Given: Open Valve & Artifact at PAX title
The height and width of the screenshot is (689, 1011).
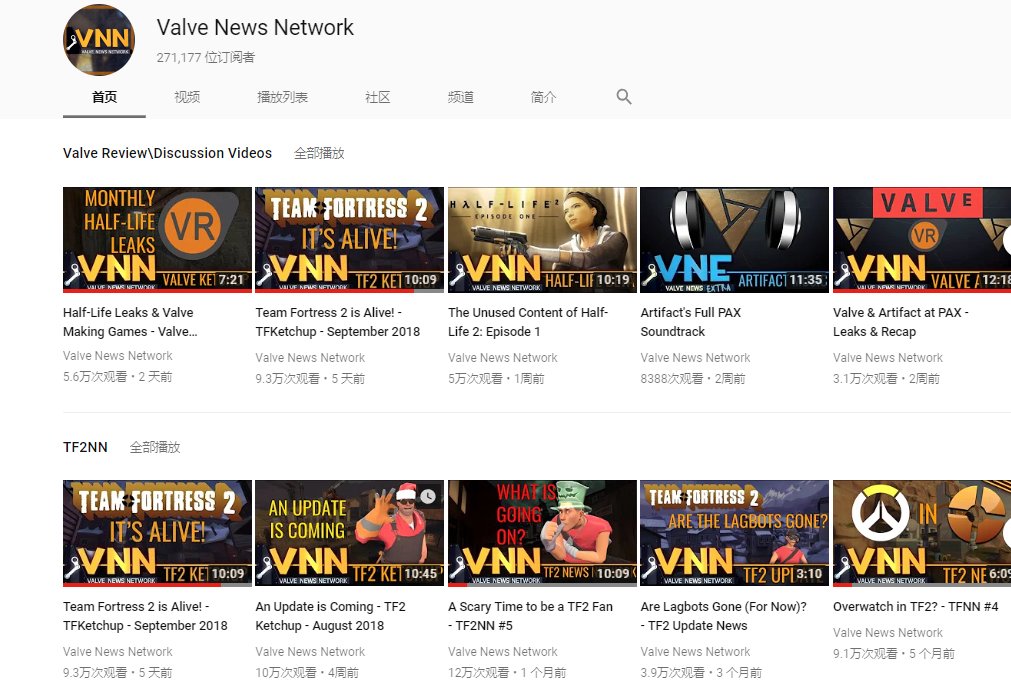Looking at the screenshot, I should [x=901, y=322].
